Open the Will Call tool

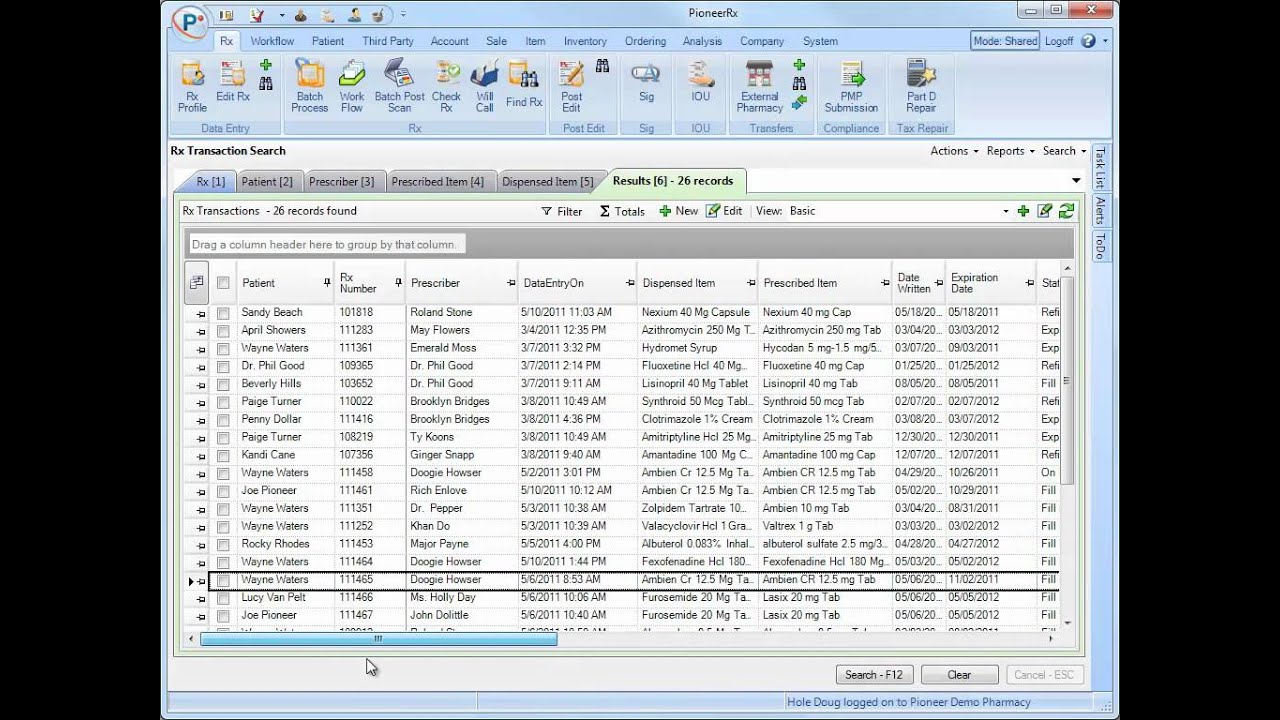pyautogui.click(x=485, y=87)
